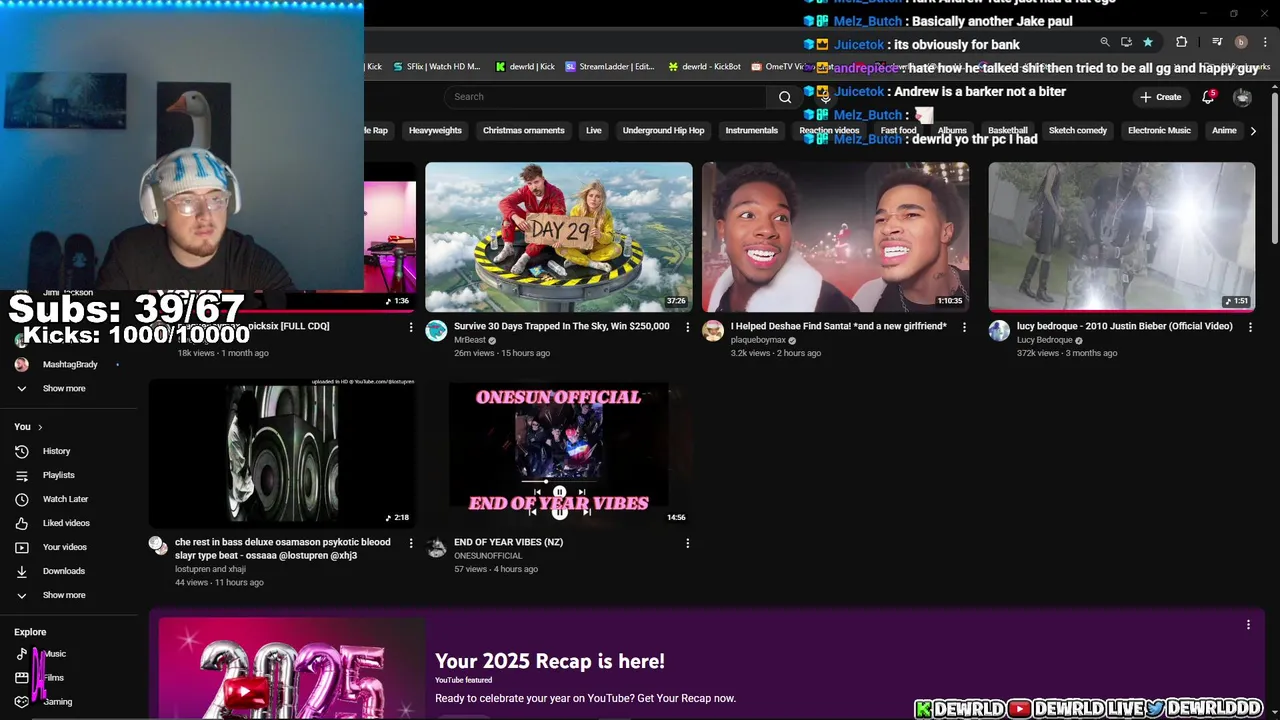This screenshot has height=720, width=1280.
Task: Play Deshae Find Santa thumbnail
Action: pyautogui.click(x=835, y=237)
